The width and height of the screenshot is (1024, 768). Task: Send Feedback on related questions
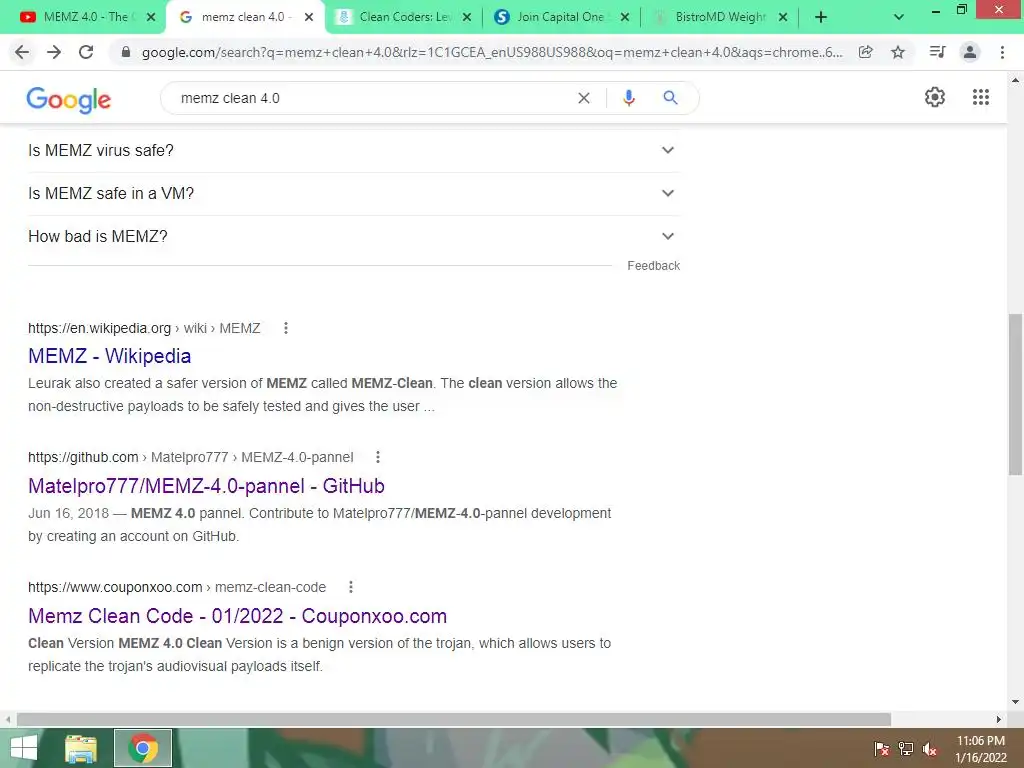[x=653, y=266]
